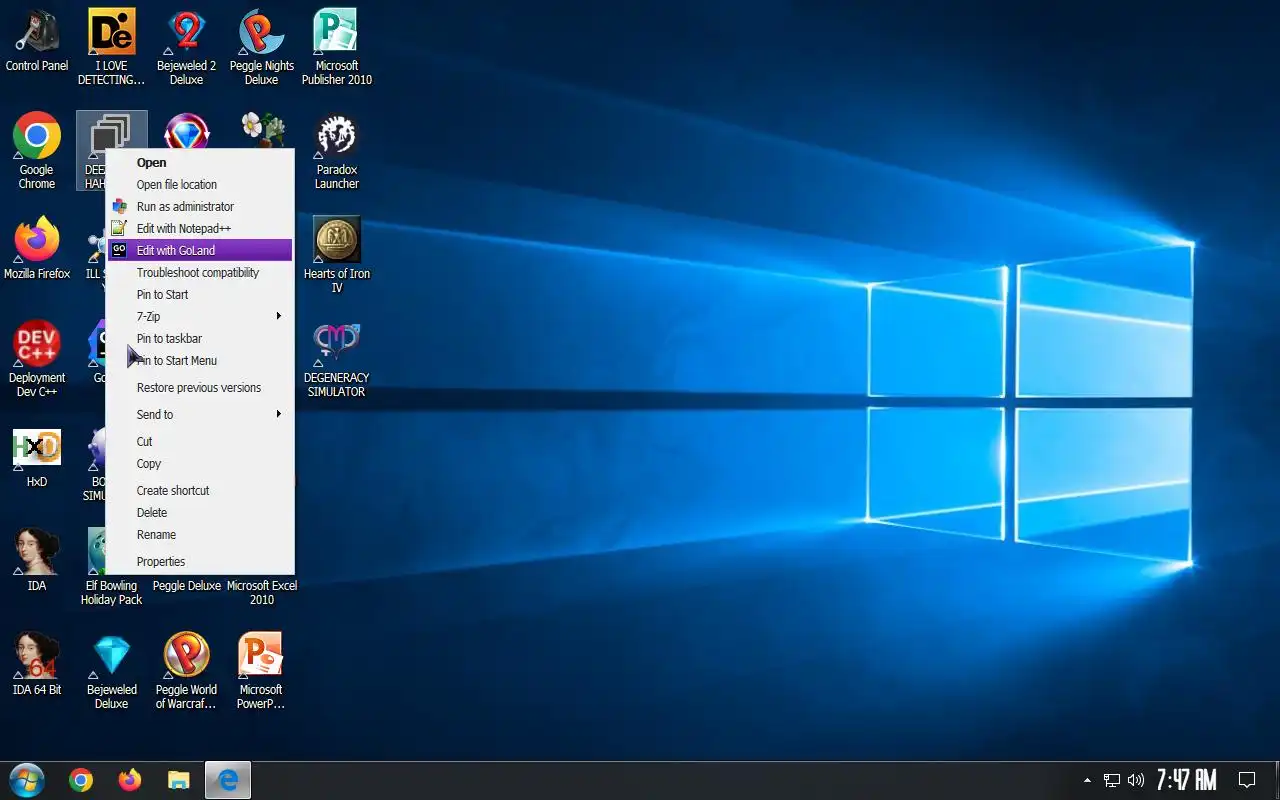Open the volume tray icon
This screenshot has height=800, width=1280.
click(1136, 780)
